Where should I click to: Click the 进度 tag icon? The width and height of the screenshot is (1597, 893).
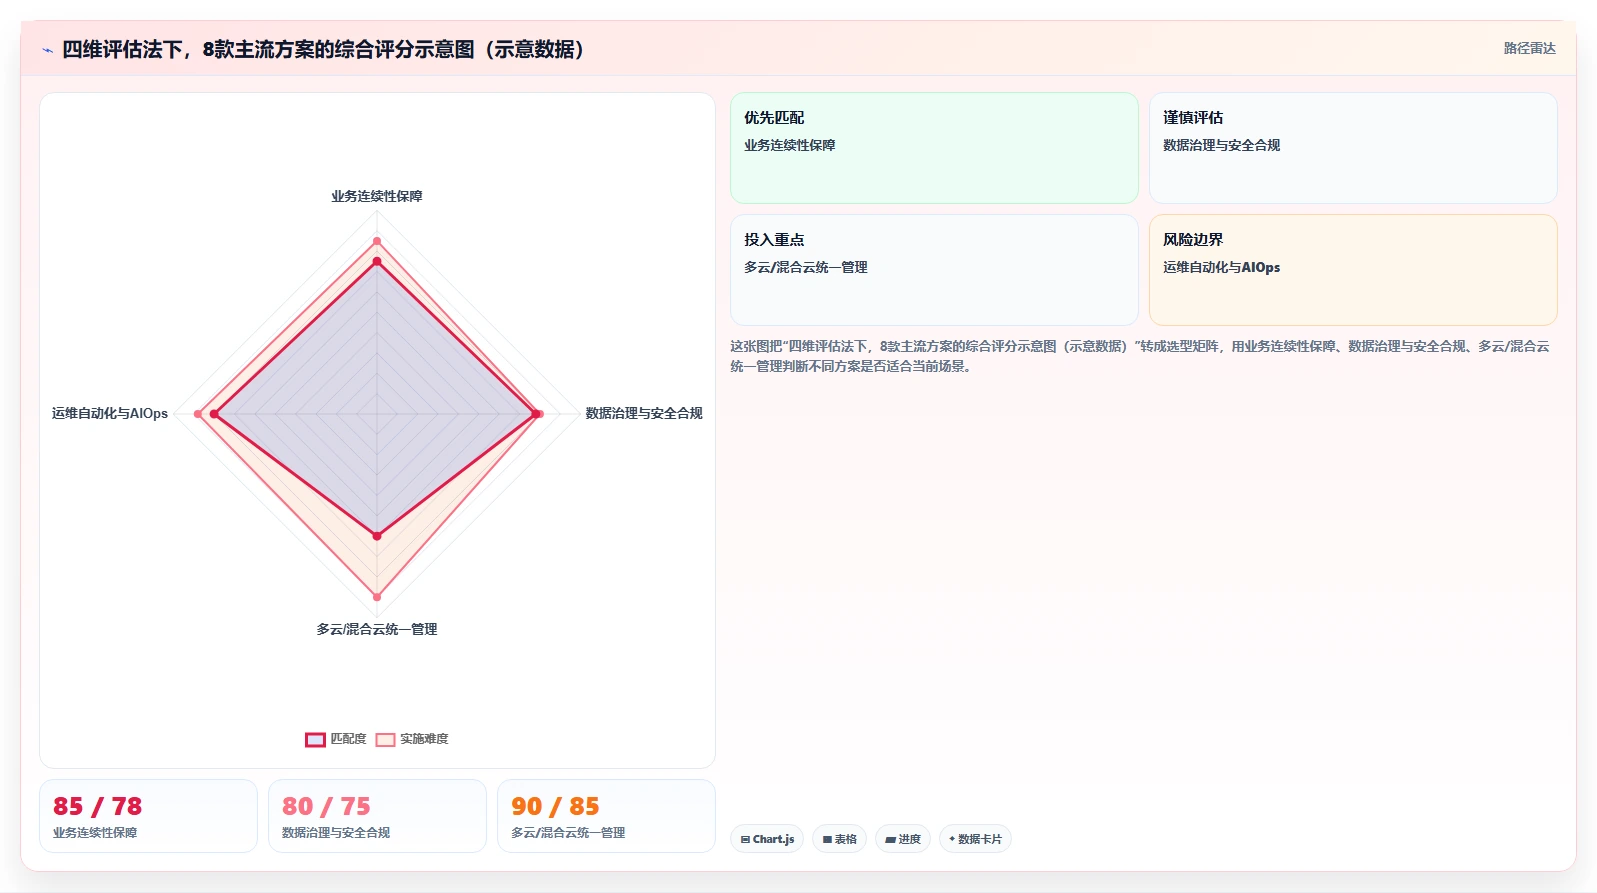[890, 840]
